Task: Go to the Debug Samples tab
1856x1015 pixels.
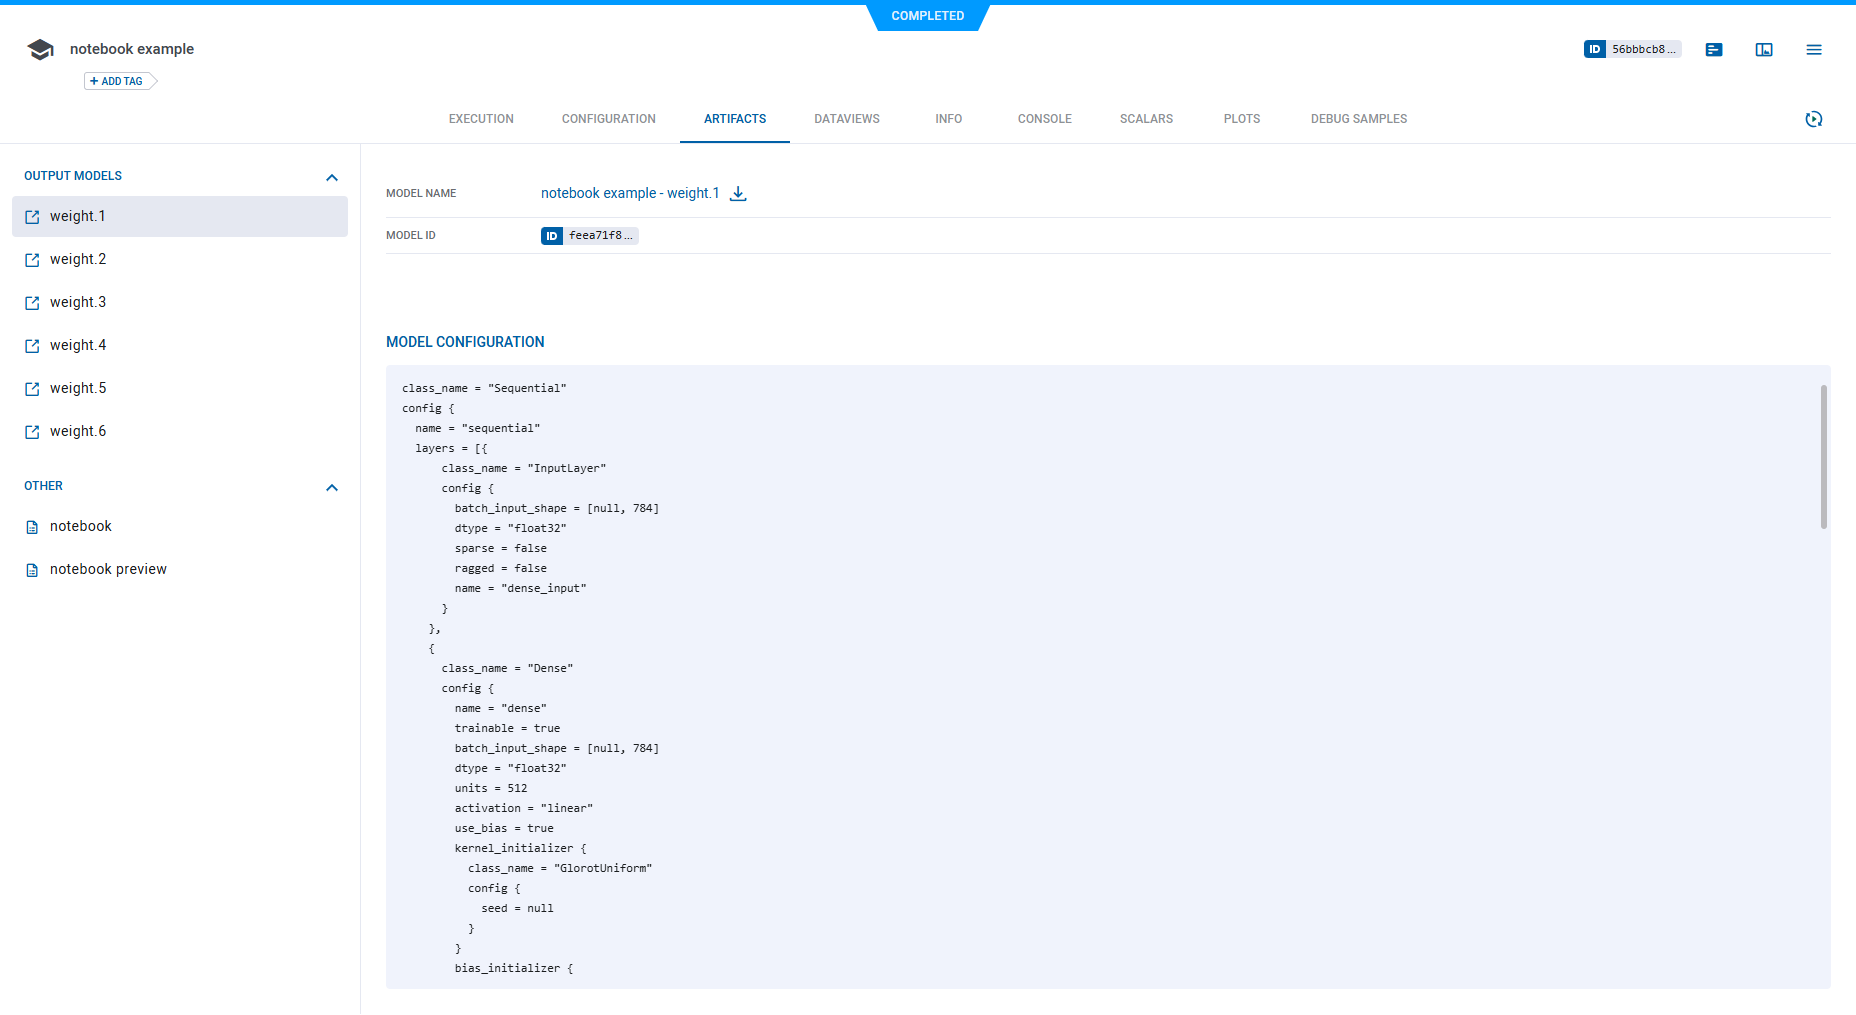Action: [x=1358, y=119]
